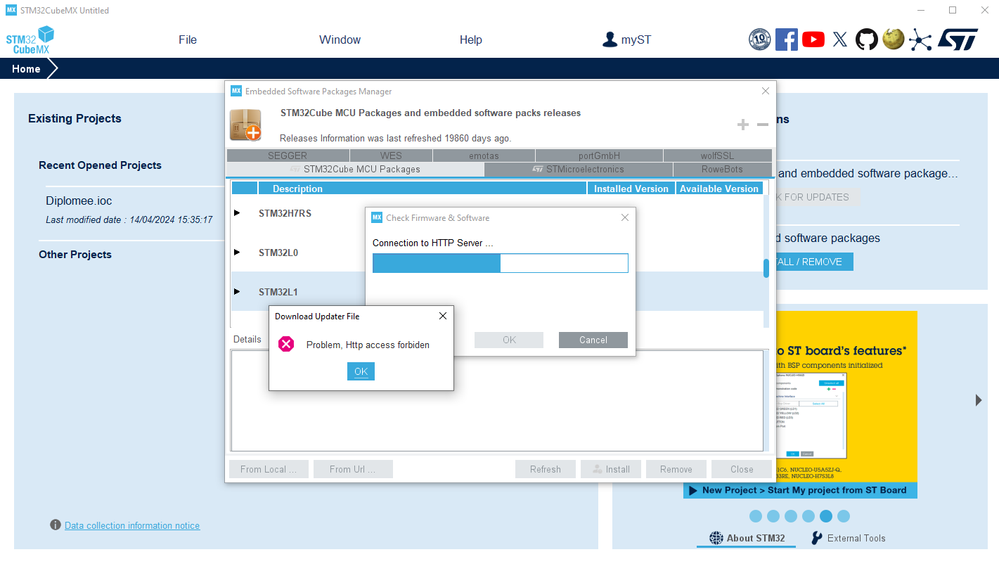Image resolution: width=999 pixels, height=562 pixels.
Task: Click the minus collapse-all icon in Packages Manager
Action: pyautogui.click(x=763, y=124)
